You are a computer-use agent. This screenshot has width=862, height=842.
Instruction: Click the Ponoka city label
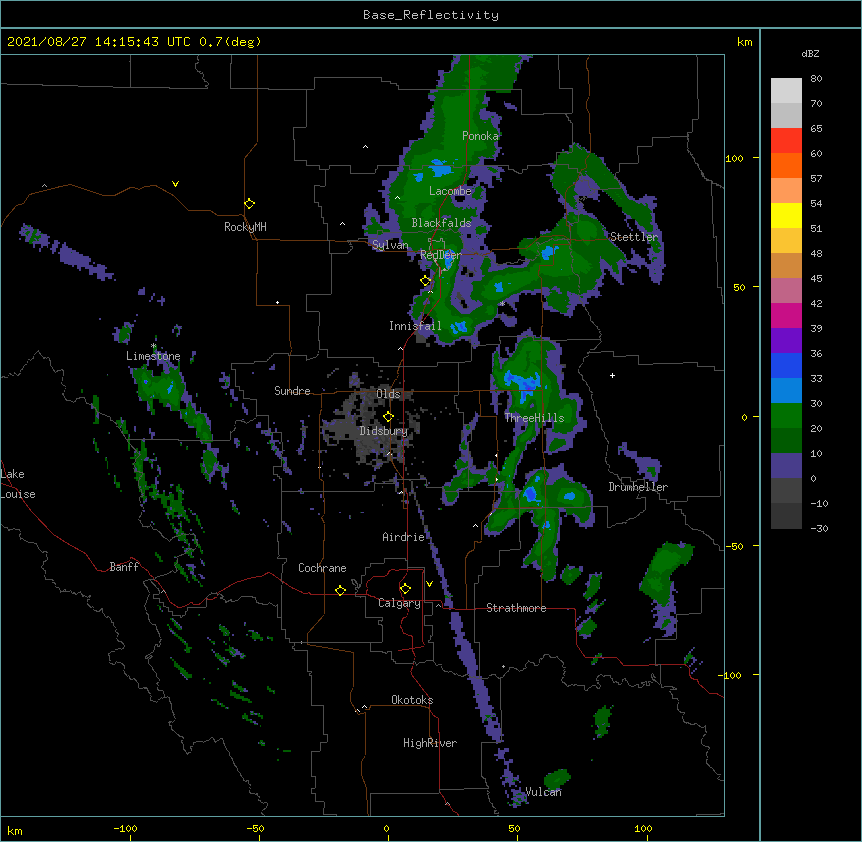480,136
